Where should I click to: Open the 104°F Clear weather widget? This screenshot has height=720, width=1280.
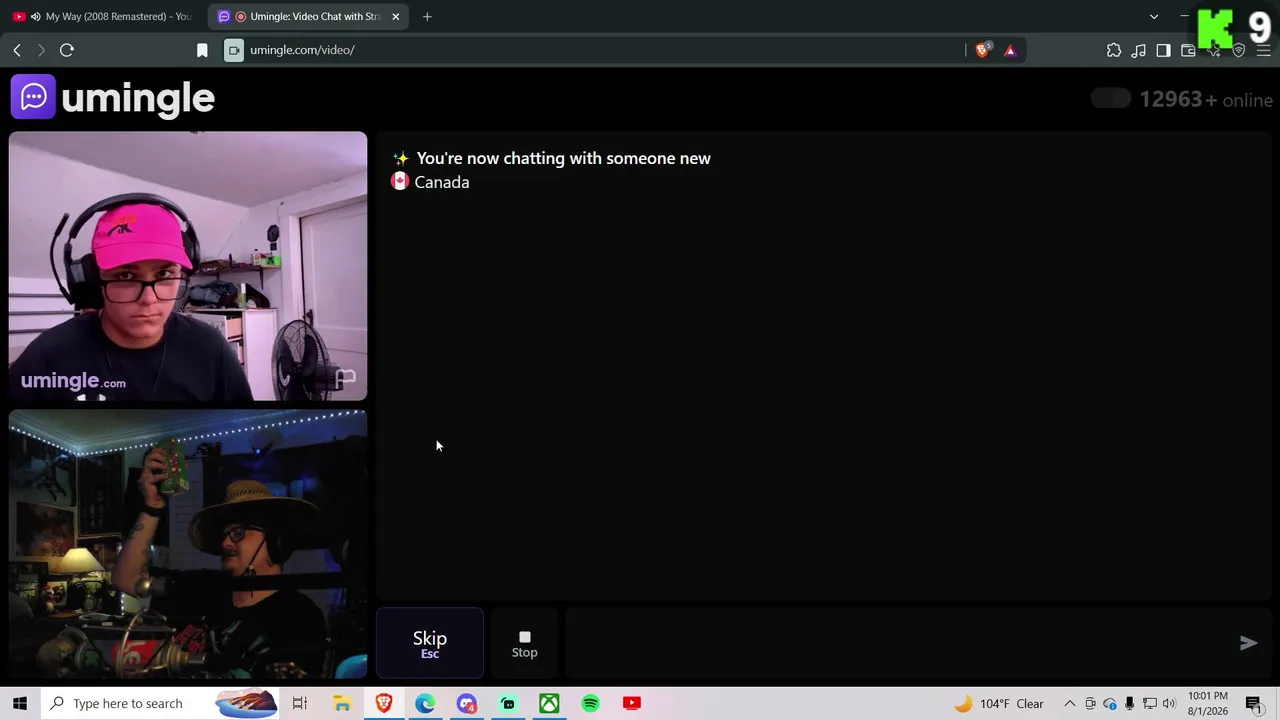pos(999,703)
